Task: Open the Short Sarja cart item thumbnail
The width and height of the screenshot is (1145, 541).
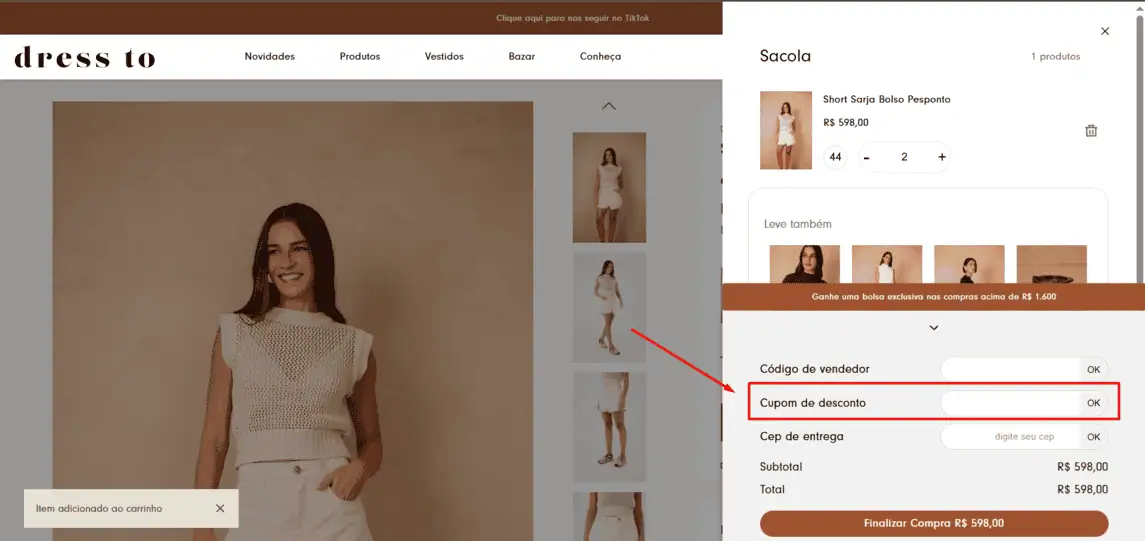Action: tap(786, 130)
